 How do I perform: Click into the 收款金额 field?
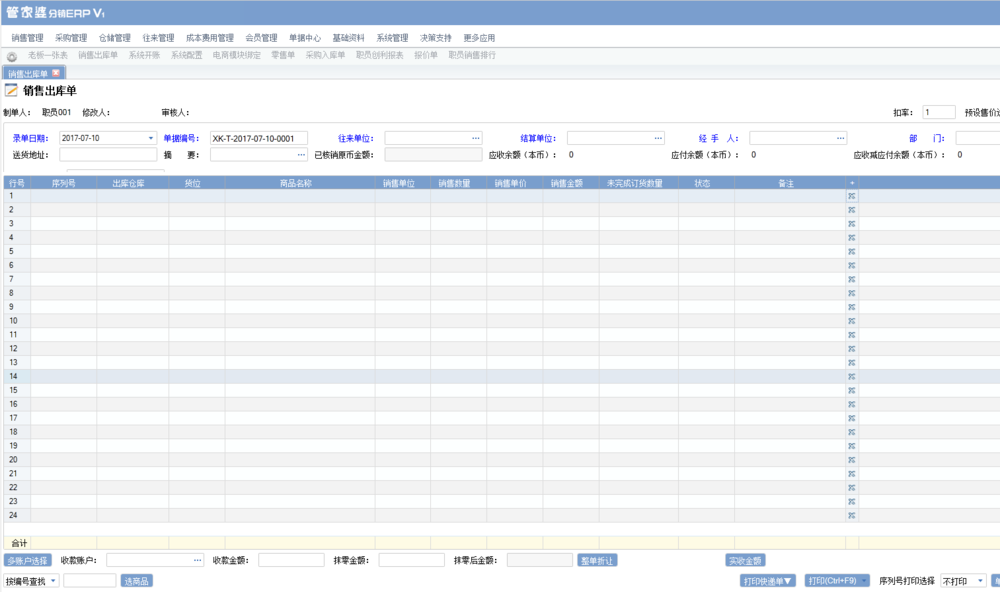[x=291, y=560]
